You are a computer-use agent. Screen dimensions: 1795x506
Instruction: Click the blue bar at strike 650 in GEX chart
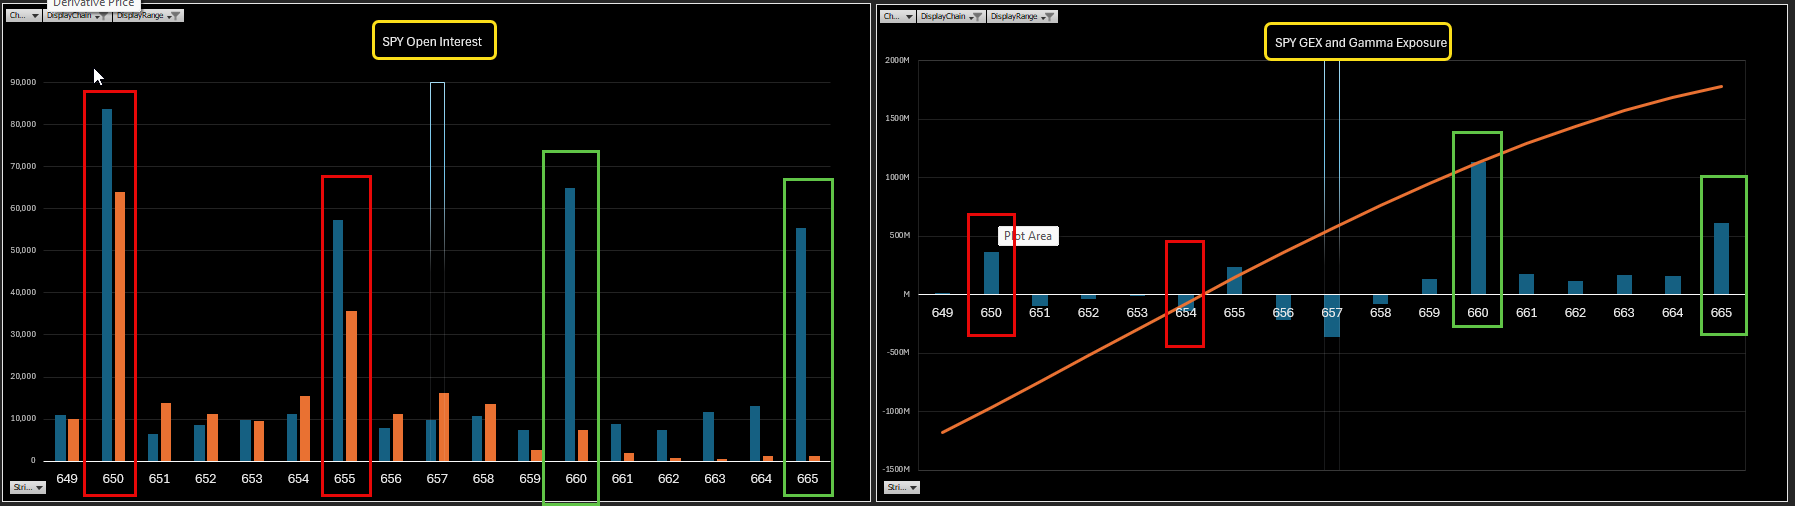pyautogui.click(x=991, y=273)
